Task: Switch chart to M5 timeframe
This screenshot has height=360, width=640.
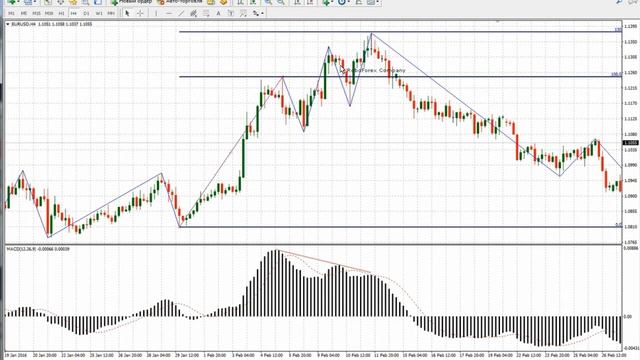Action: [x=24, y=13]
